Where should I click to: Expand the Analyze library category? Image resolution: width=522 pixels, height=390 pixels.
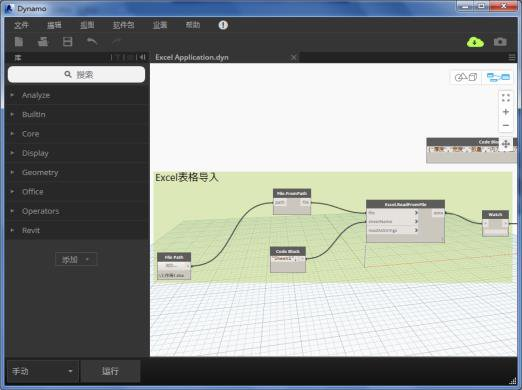(x=77, y=95)
